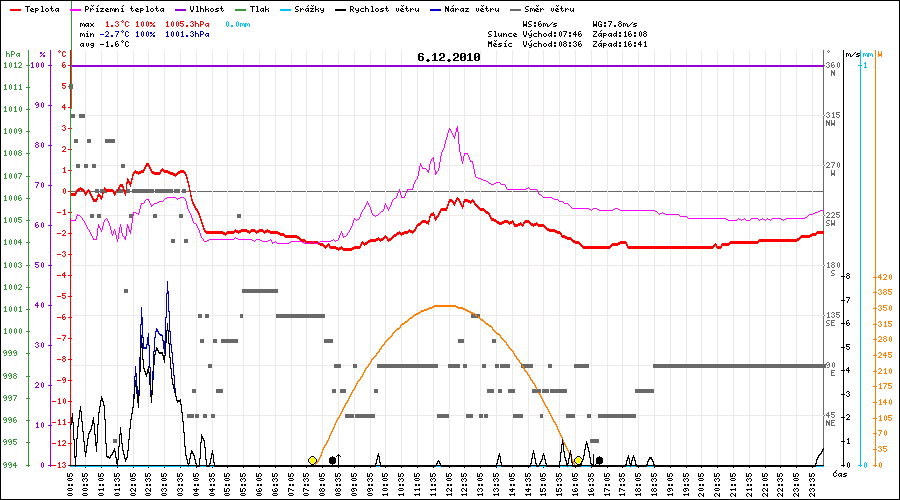
Task: Click the 315 NW compass axis label
Action: pos(833,119)
